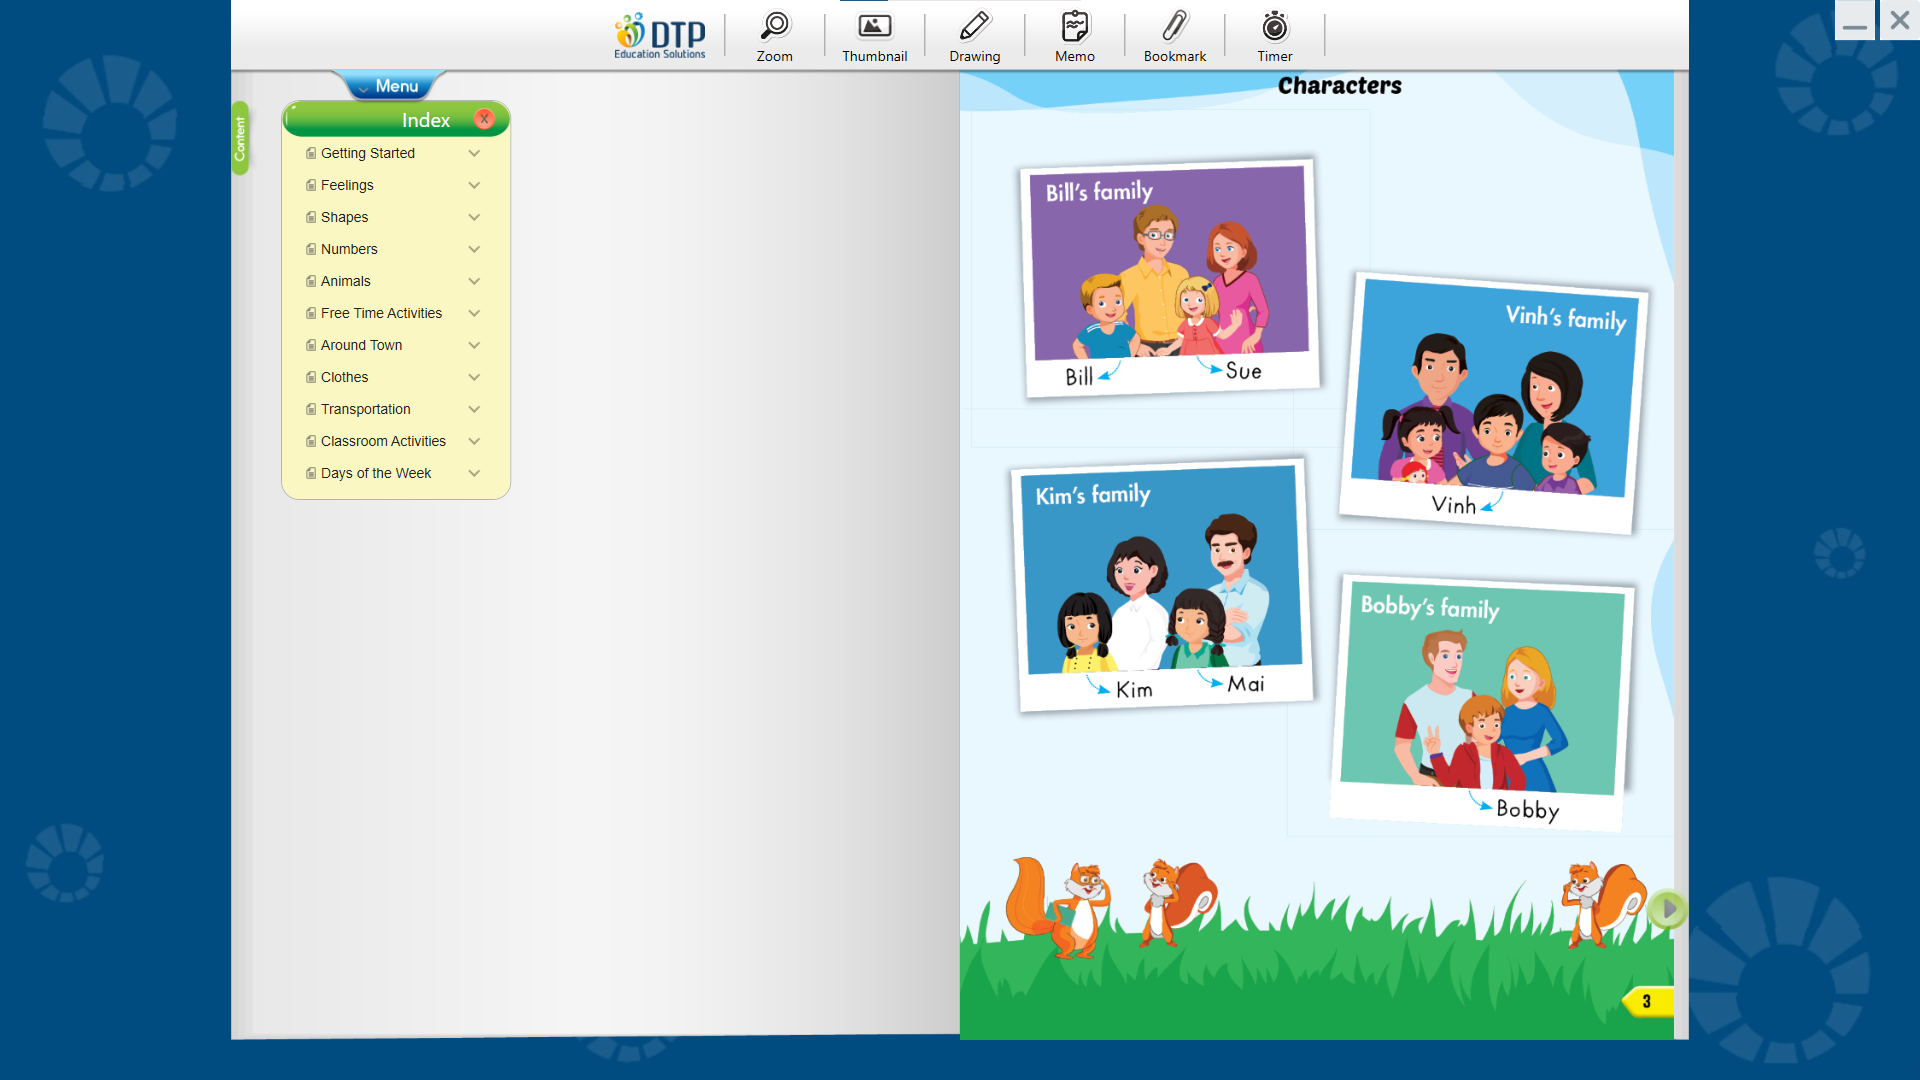Select the Animals menu item
1920x1080 pixels.
[345, 281]
